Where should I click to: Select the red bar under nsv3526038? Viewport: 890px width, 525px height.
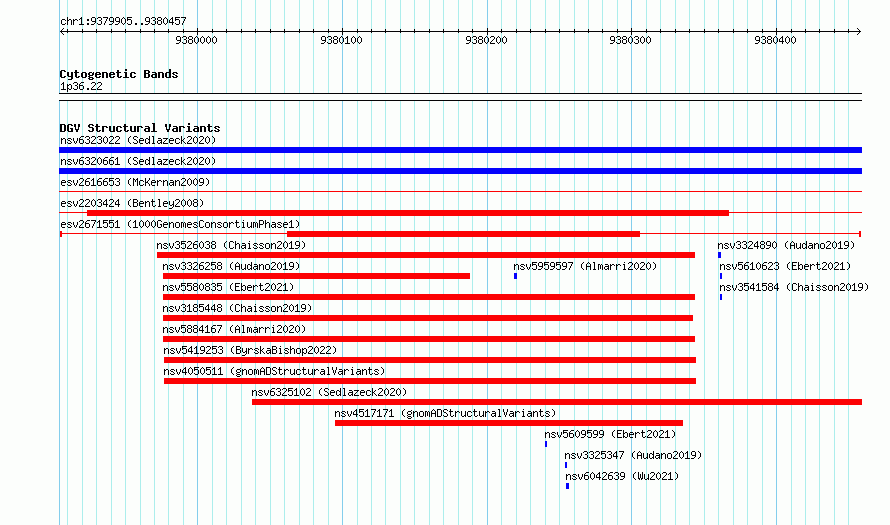point(426,255)
